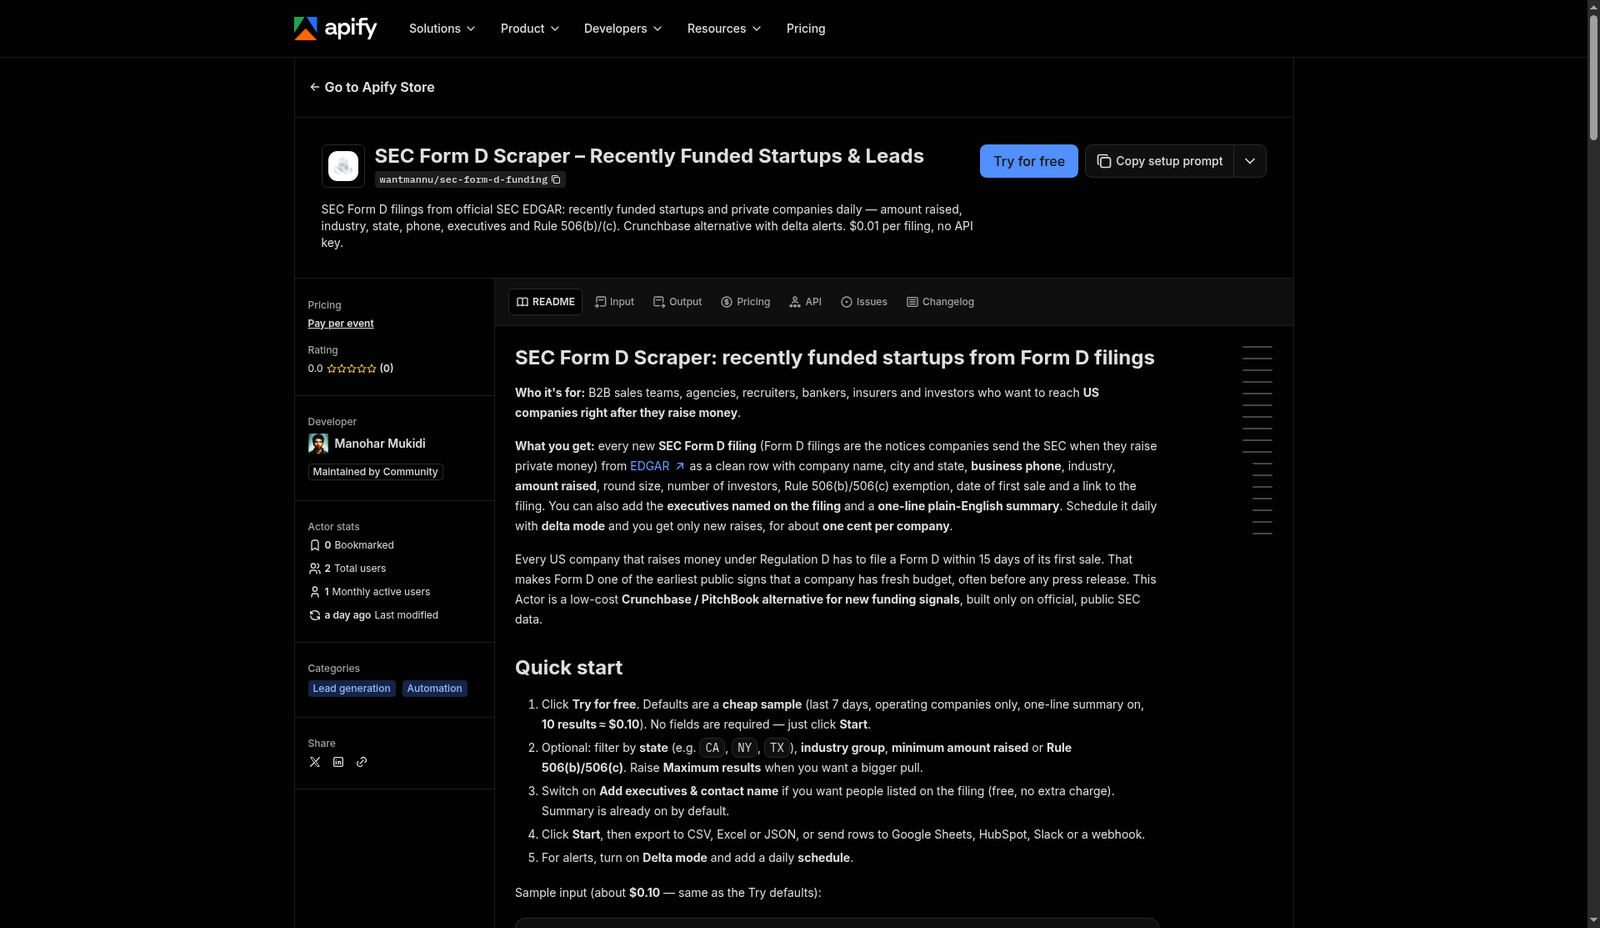The width and height of the screenshot is (1600, 928).
Task: Switch to the API tab
Action: point(805,302)
